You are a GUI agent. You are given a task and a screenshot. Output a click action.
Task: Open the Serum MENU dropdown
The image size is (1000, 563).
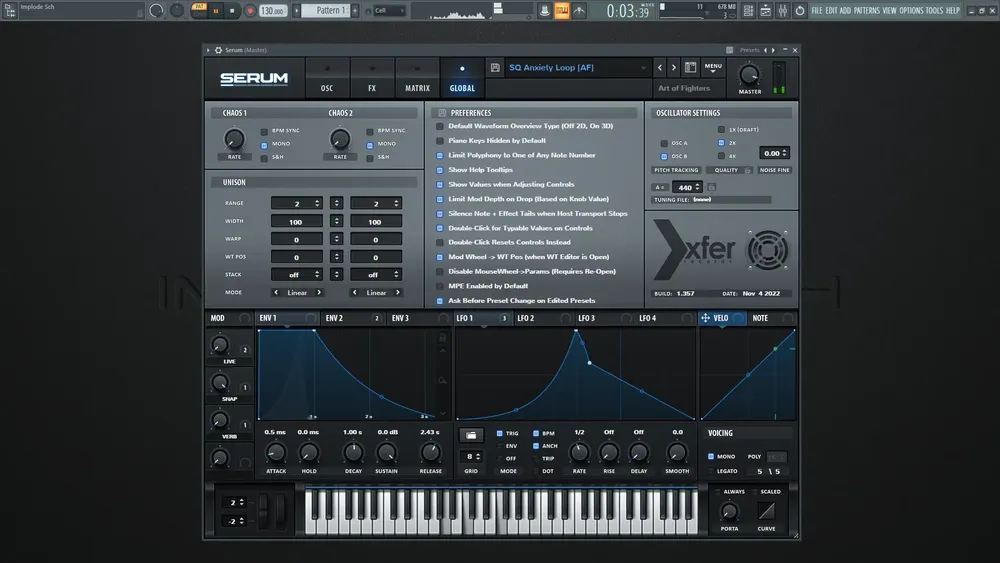point(713,68)
